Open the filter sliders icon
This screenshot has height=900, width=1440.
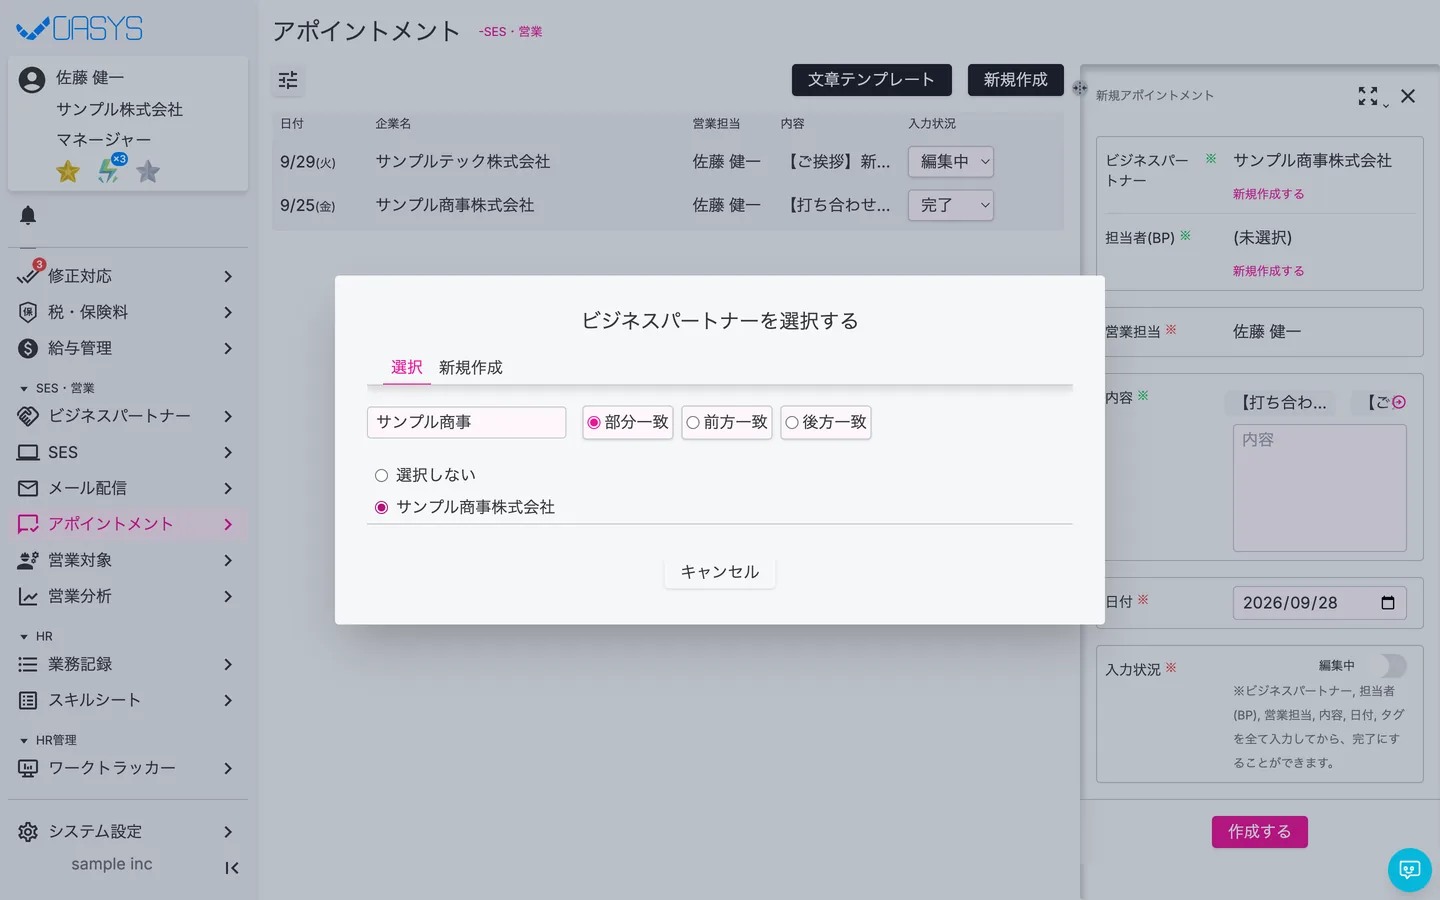coord(288,80)
